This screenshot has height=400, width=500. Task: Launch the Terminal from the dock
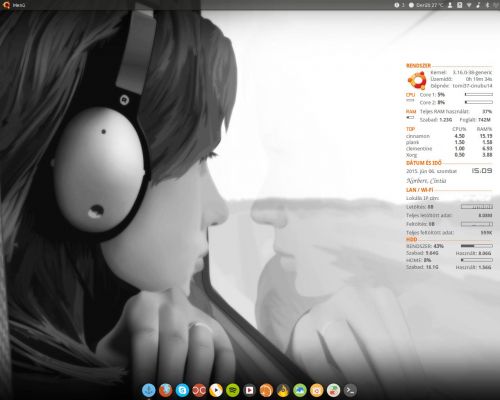(x=350, y=390)
